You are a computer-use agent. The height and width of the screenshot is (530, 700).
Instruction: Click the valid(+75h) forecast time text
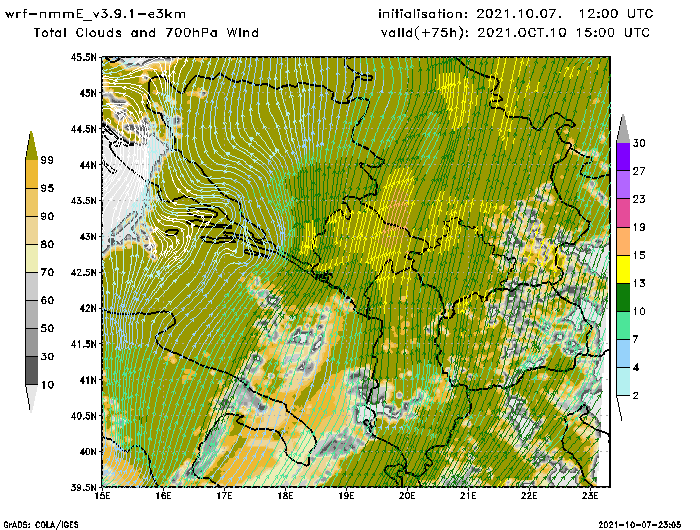[x=515, y=33]
